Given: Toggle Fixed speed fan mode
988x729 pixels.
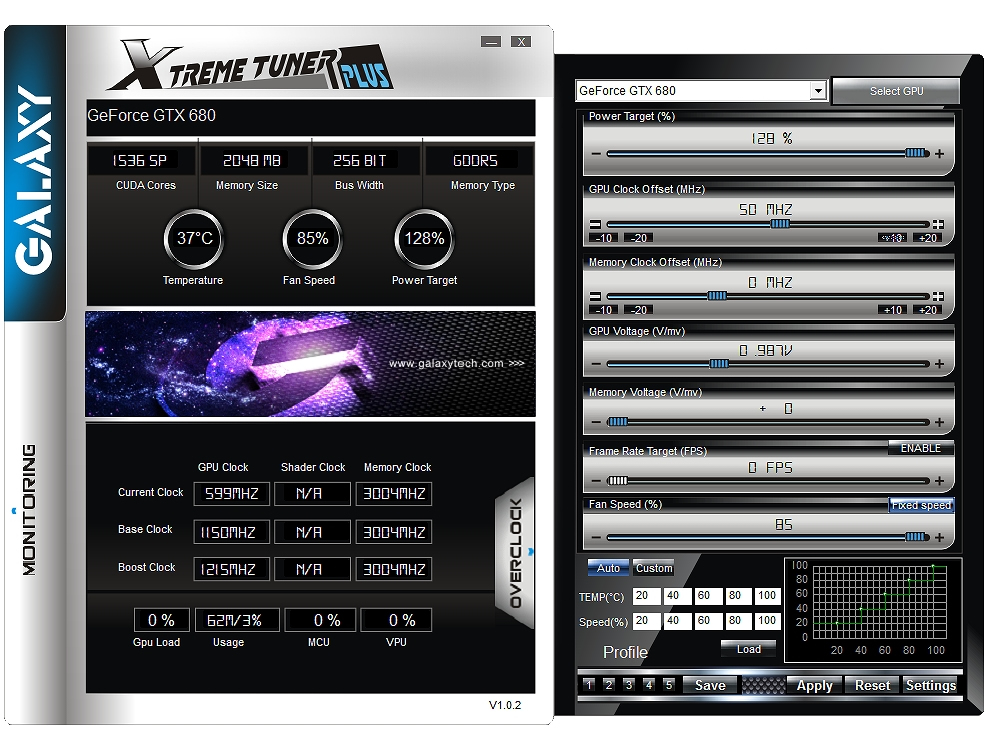Looking at the screenshot, I should pyautogui.click(x=921, y=505).
